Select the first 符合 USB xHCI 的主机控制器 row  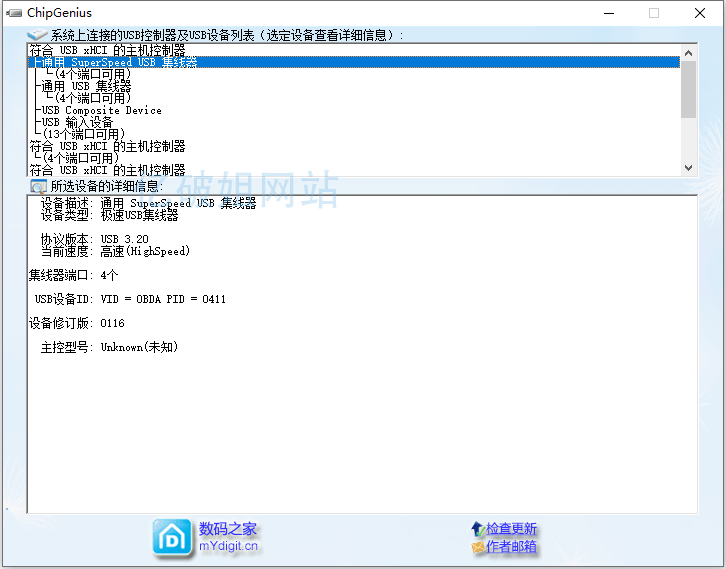[x=354, y=50]
